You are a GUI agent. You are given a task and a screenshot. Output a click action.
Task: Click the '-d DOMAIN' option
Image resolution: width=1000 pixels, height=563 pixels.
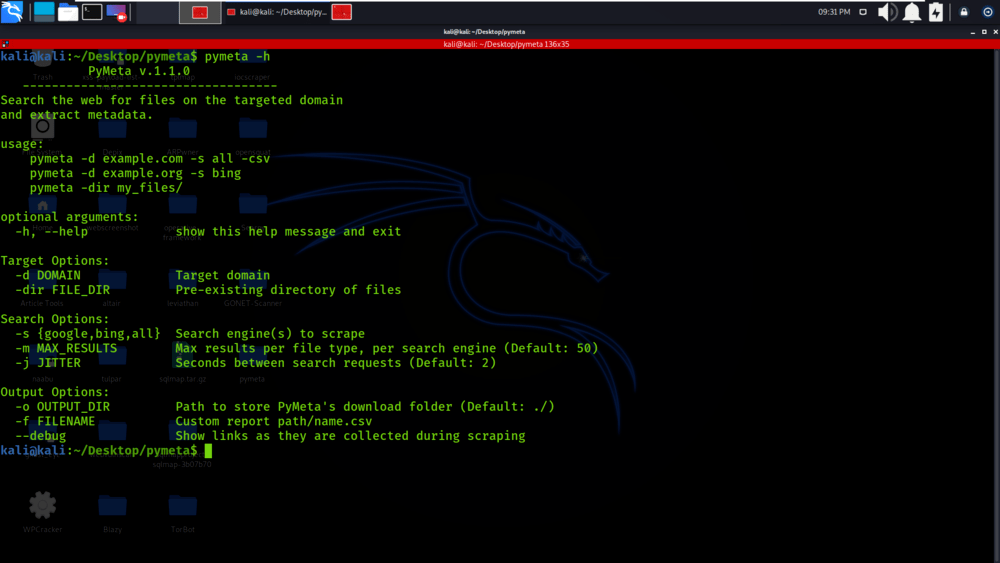(x=48, y=275)
